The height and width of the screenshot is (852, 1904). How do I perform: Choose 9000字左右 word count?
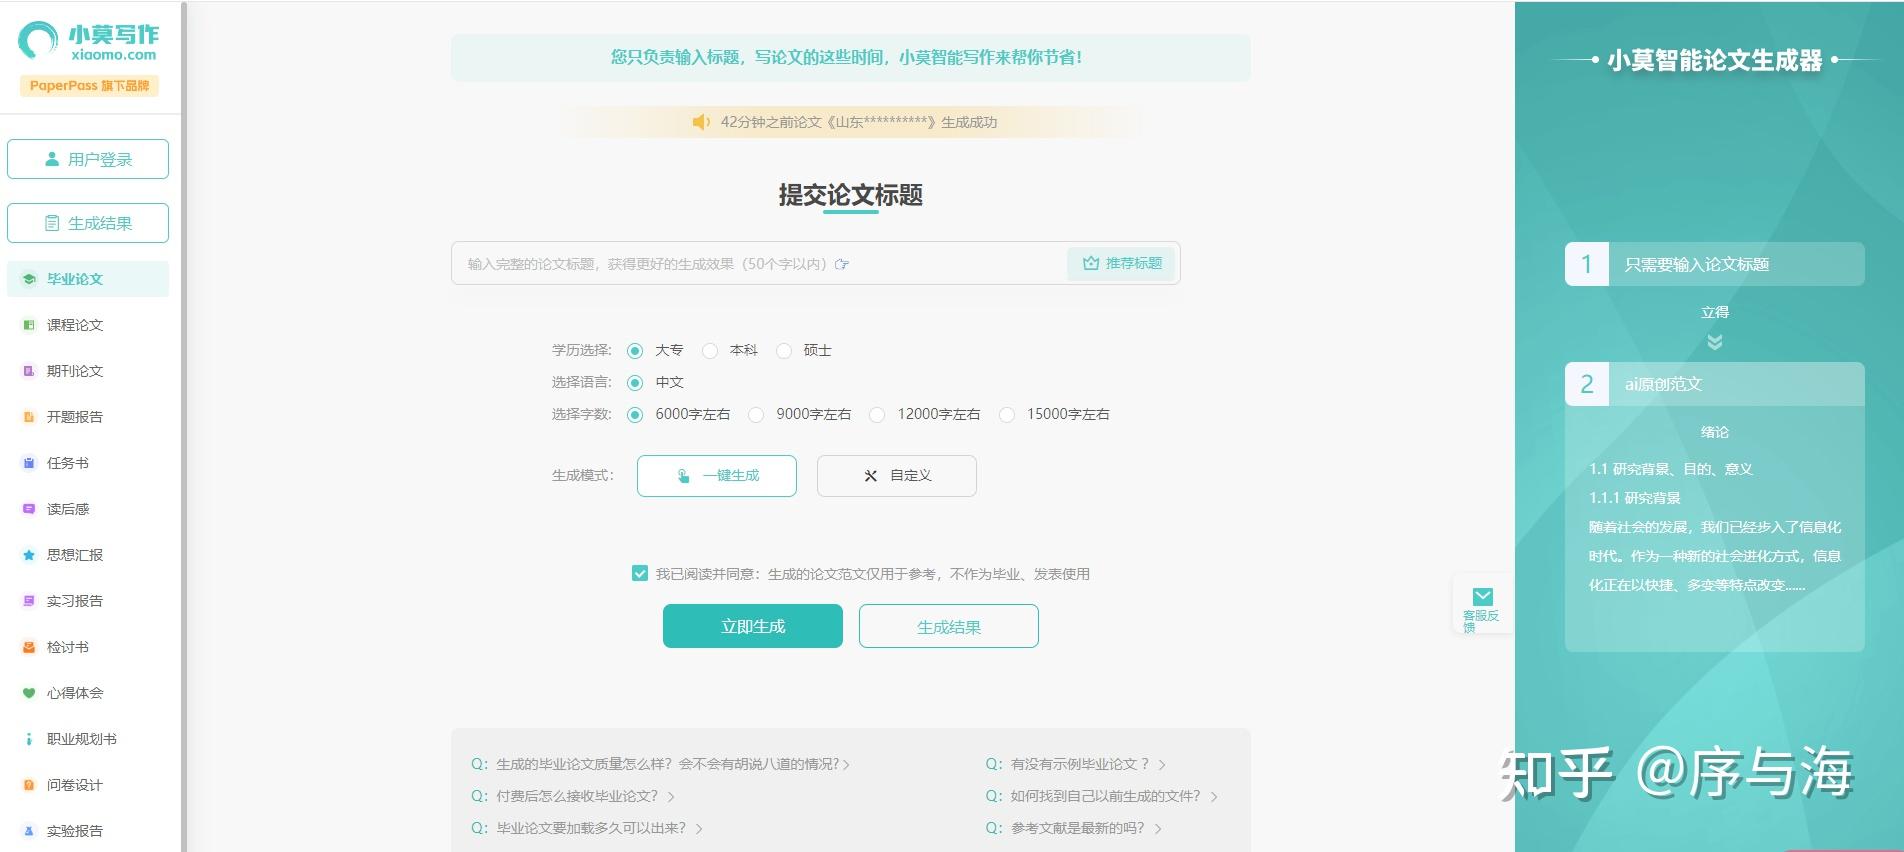coord(756,415)
